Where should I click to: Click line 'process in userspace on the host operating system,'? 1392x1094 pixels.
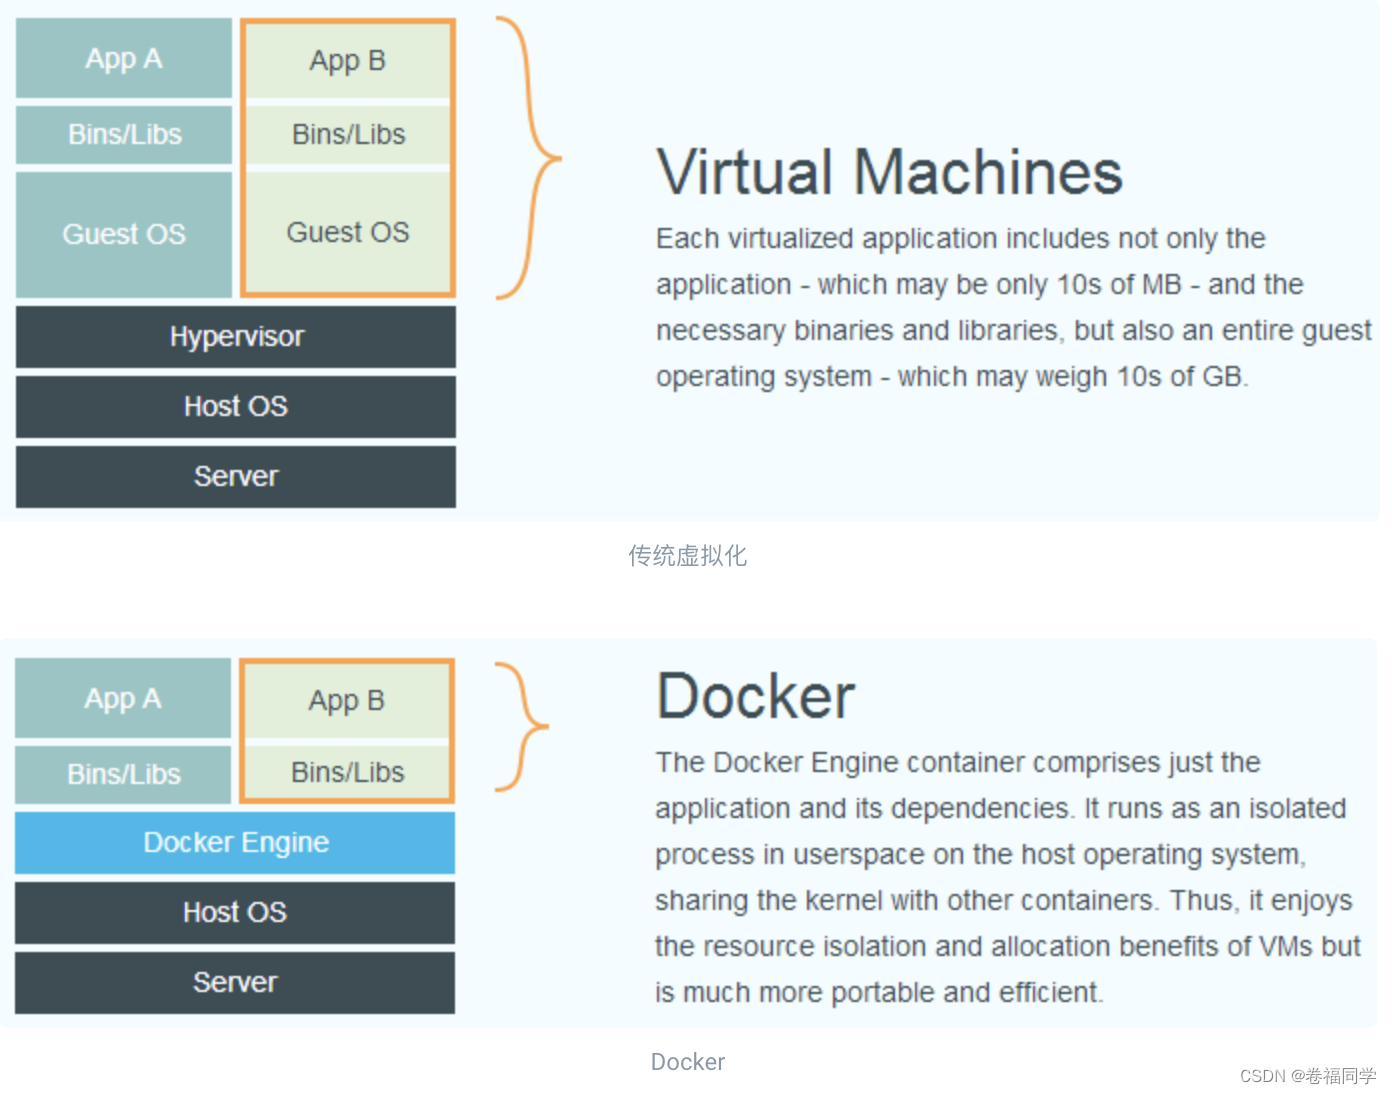981,855
